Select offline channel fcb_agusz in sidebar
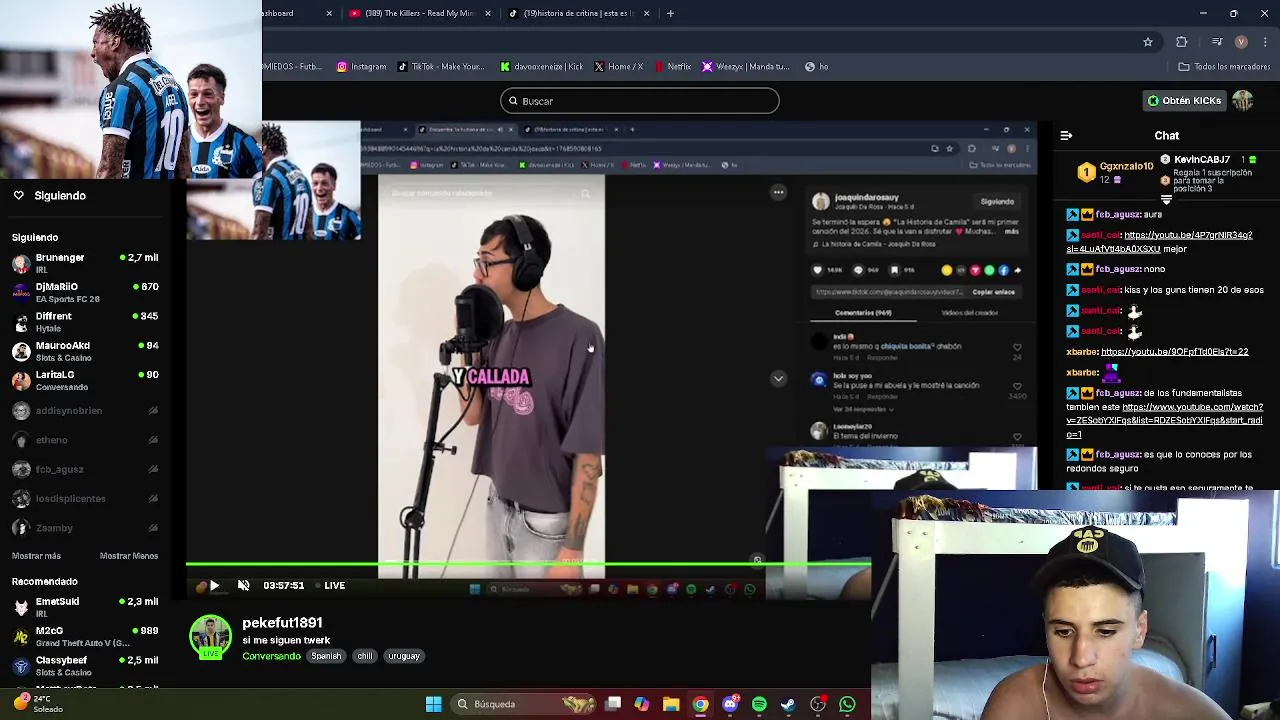The width and height of the screenshot is (1280, 720). 85,469
